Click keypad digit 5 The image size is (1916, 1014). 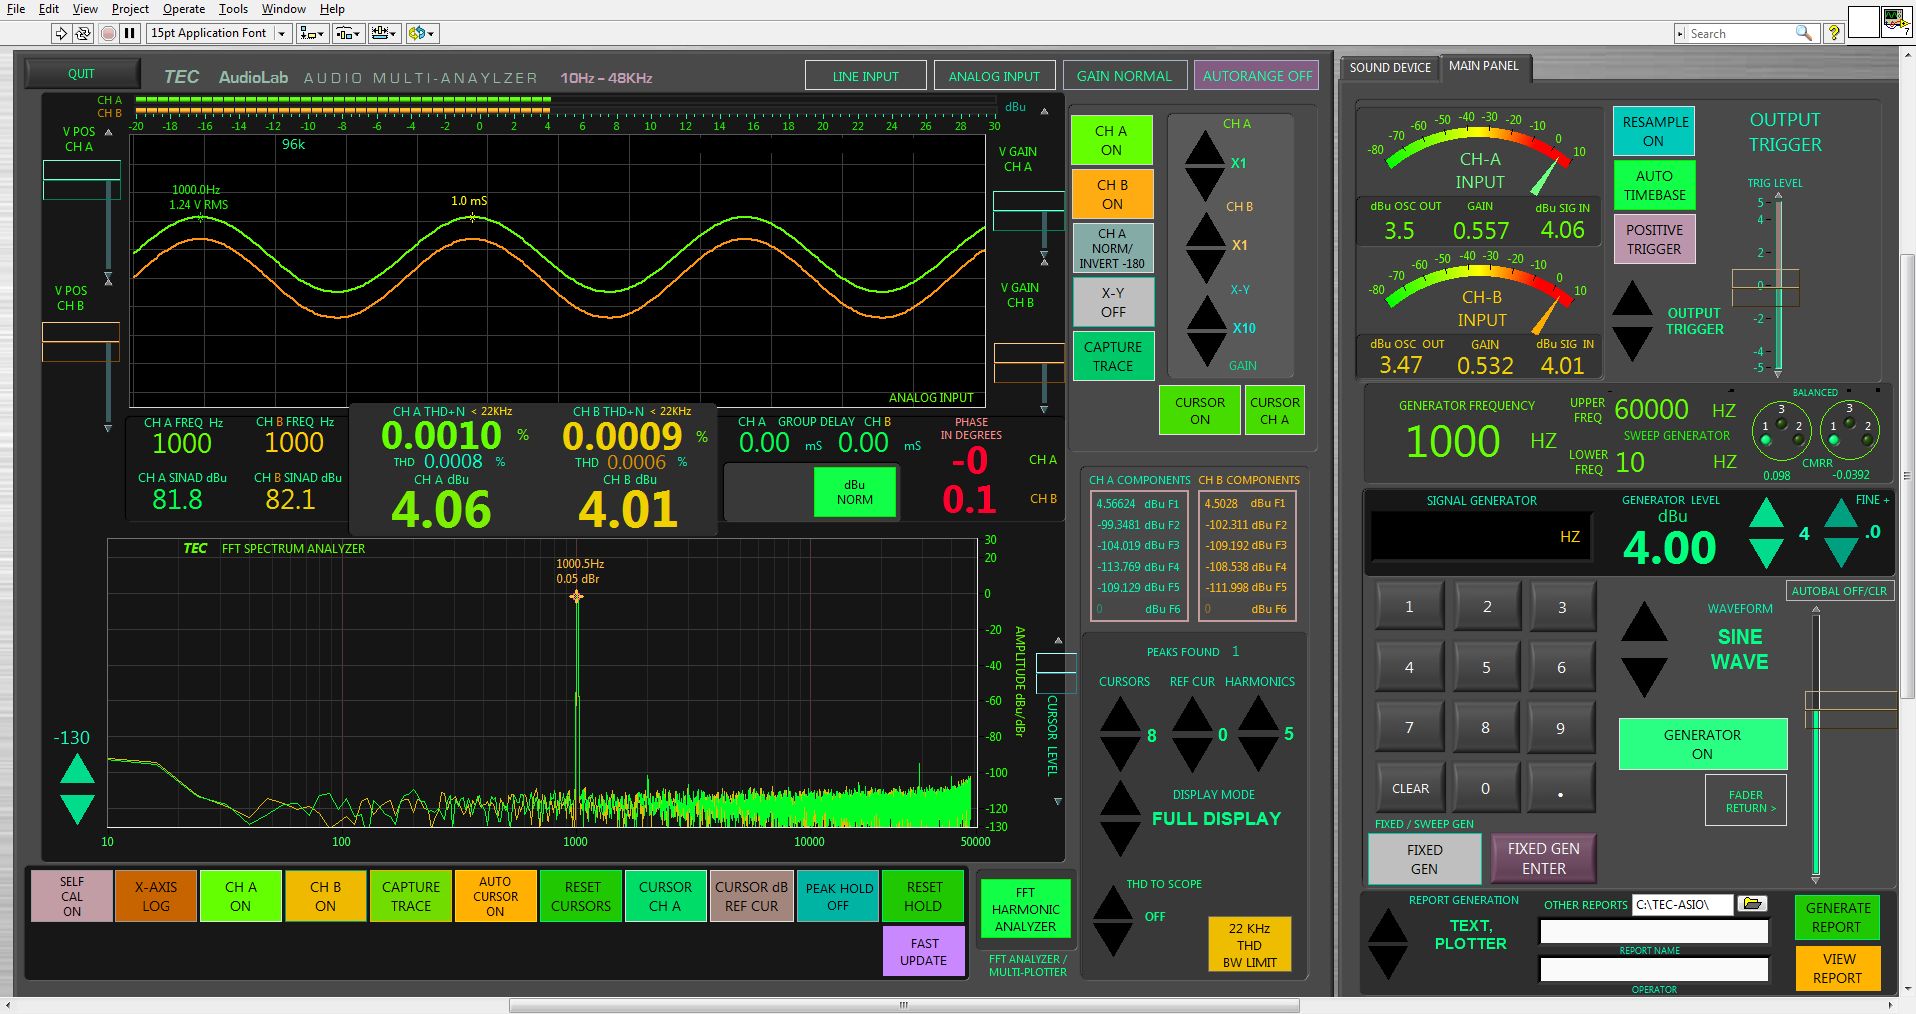pyautogui.click(x=1486, y=667)
